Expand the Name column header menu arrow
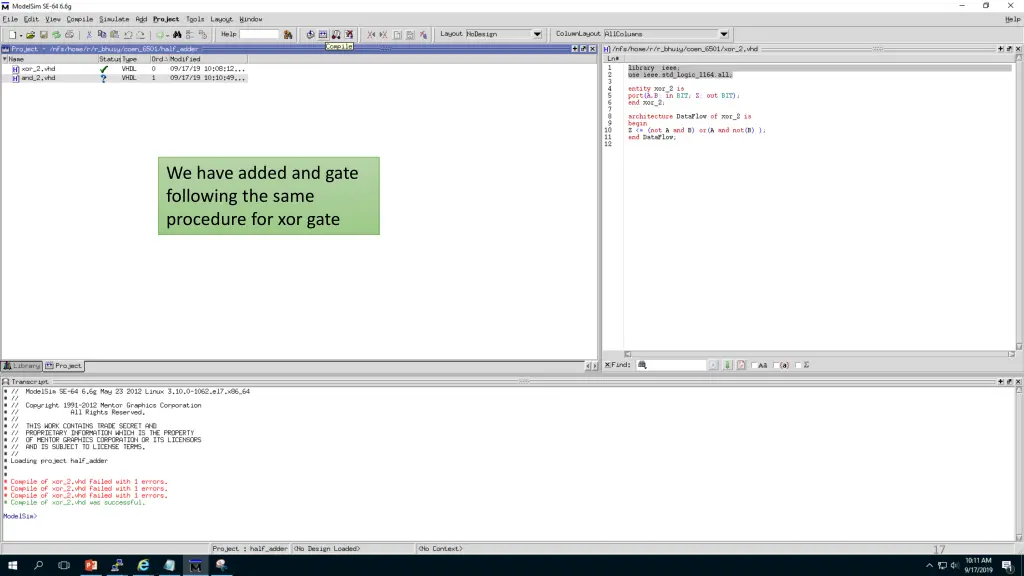The image size is (1024, 576). tap(5, 59)
